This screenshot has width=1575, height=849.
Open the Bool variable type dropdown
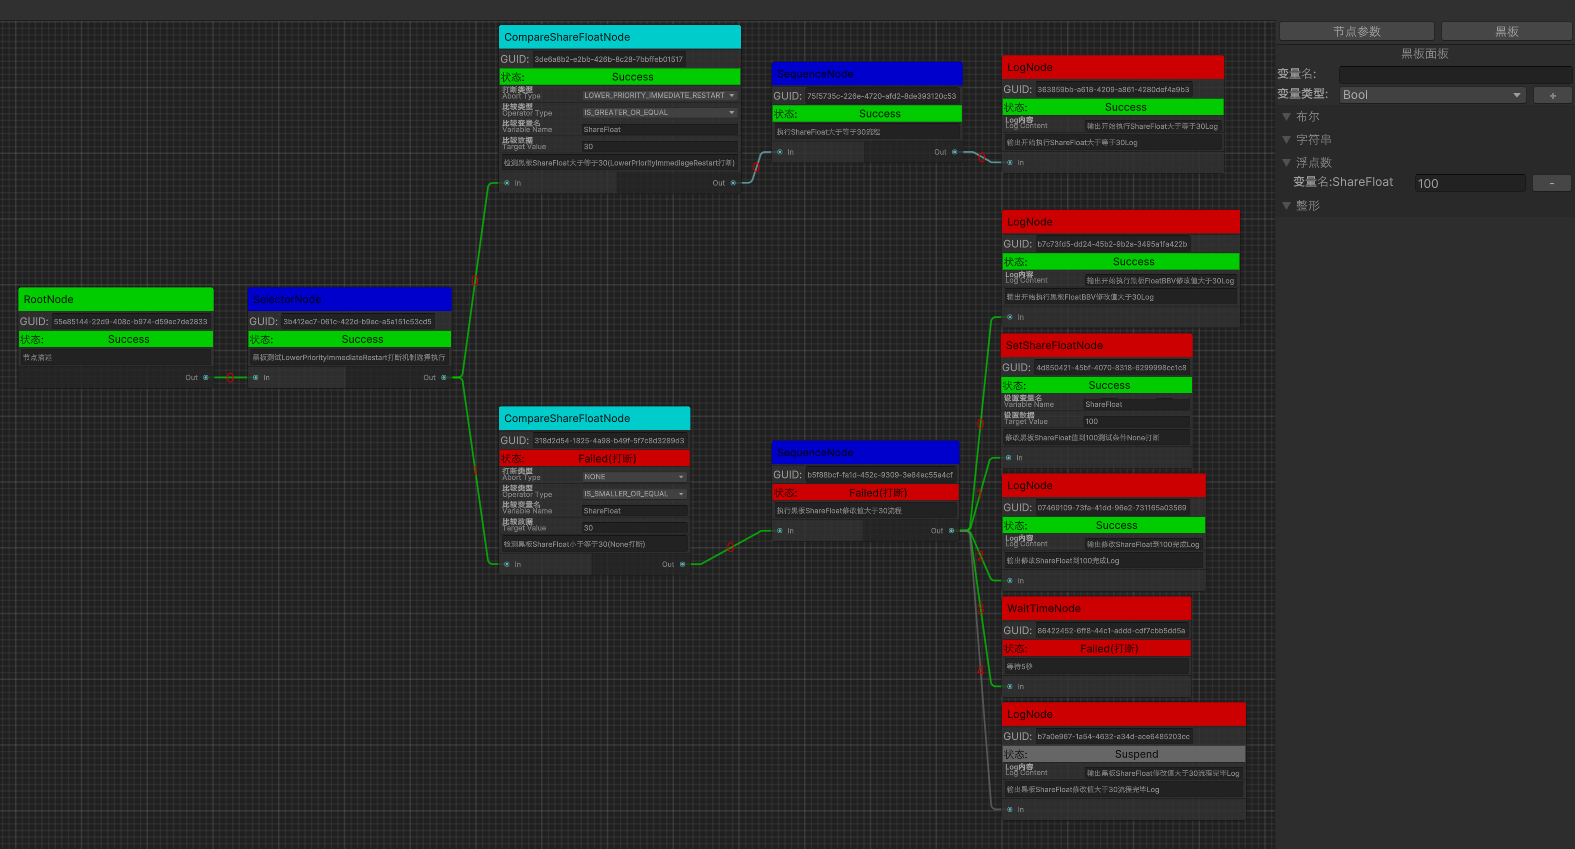pyautogui.click(x=1431, y=95)
